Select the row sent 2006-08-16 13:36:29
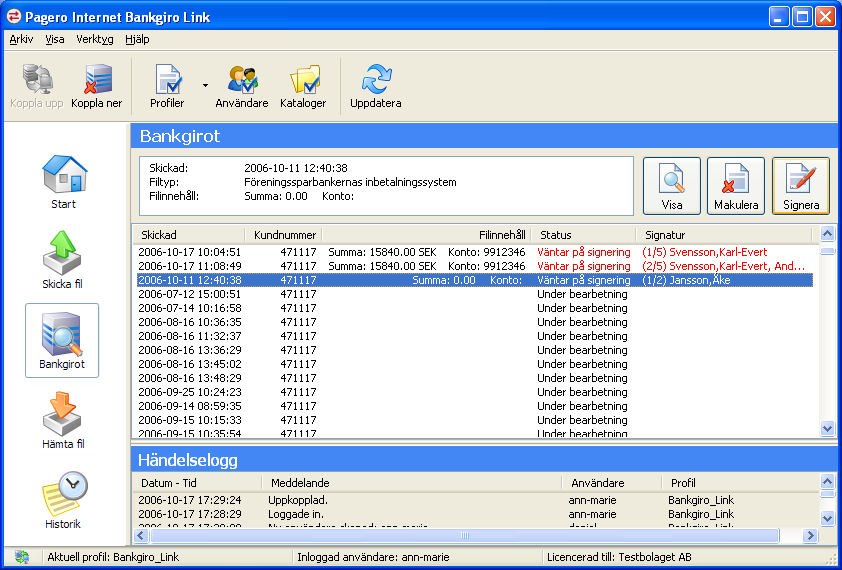This screenshot has width=842, height=570. 473,350
